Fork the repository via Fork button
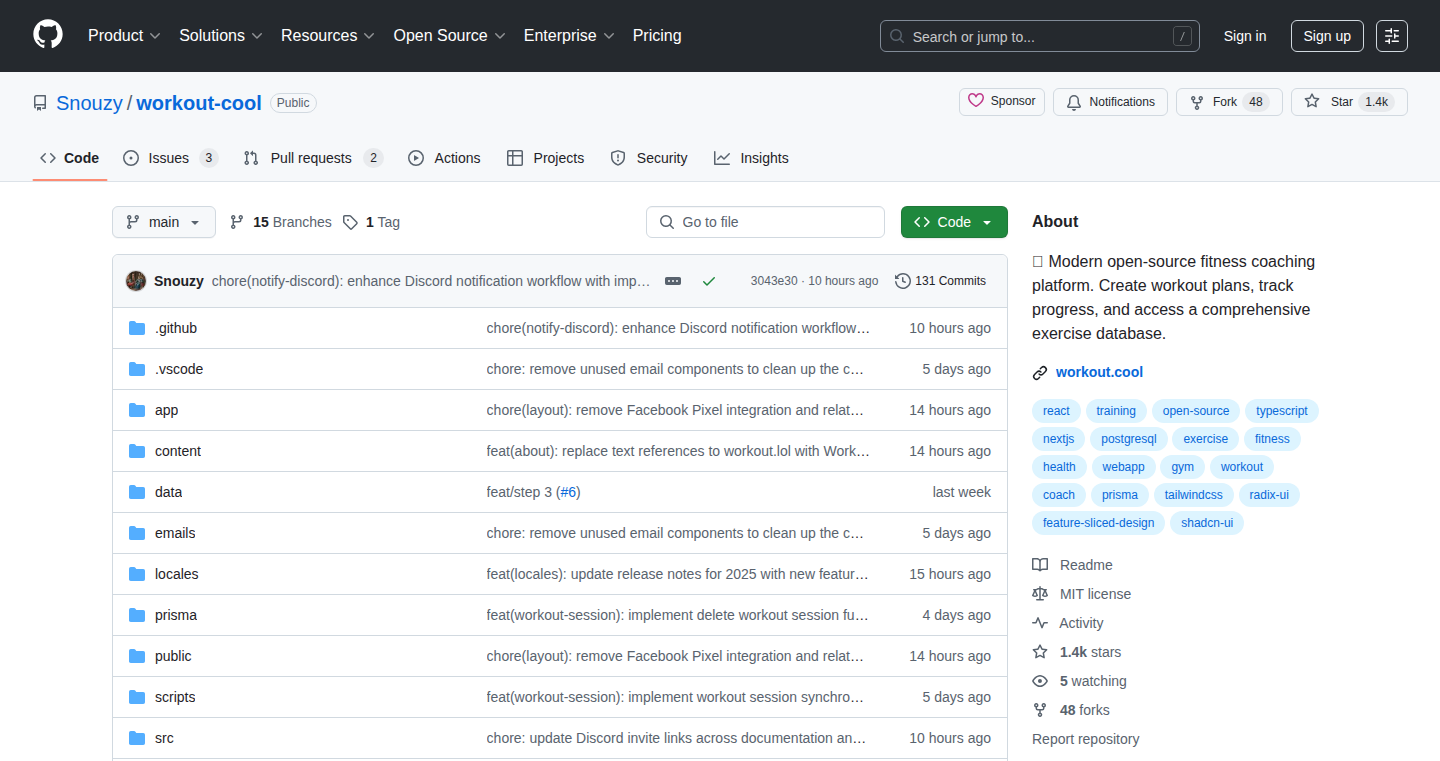The height and width of the screenshot is (761, 1440). coord(1229,102)
